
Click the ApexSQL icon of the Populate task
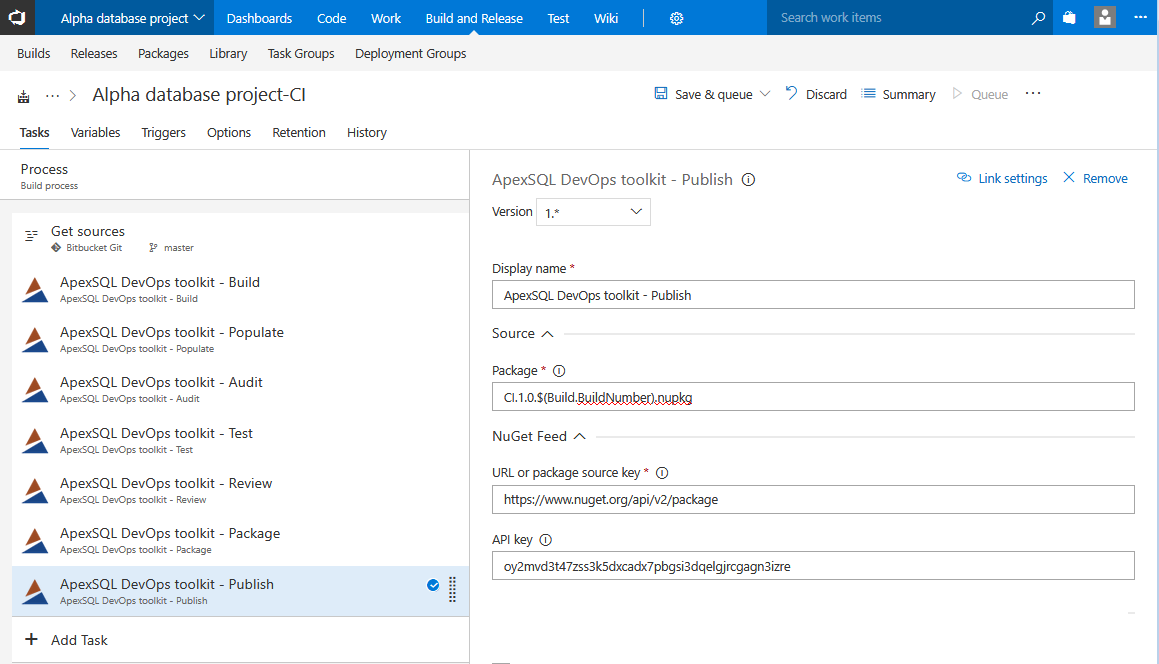point(35,340)
